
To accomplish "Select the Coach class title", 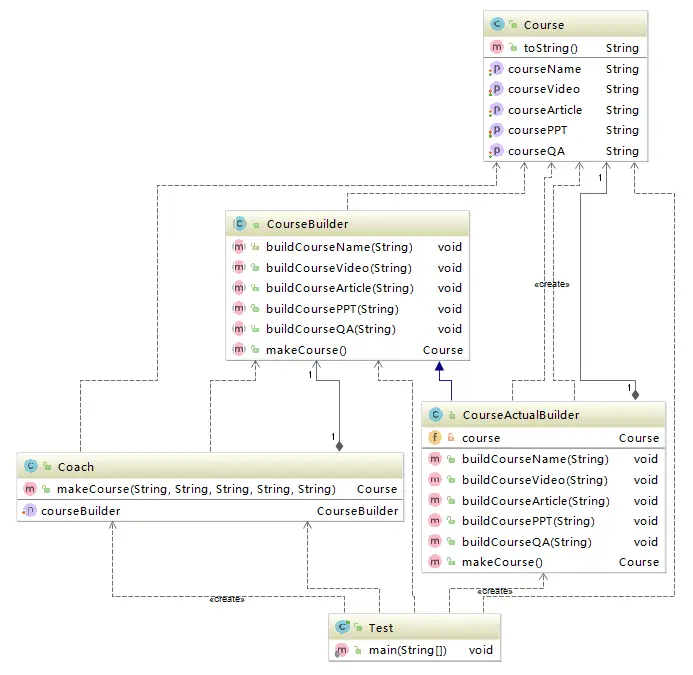I will coord(76,467).
